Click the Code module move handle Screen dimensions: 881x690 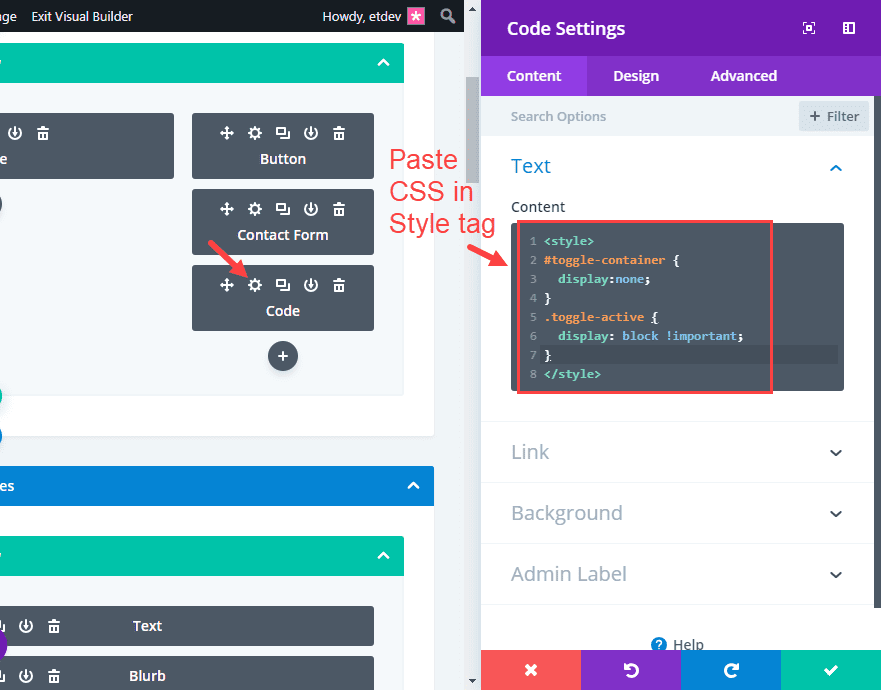tap(226, 284)
